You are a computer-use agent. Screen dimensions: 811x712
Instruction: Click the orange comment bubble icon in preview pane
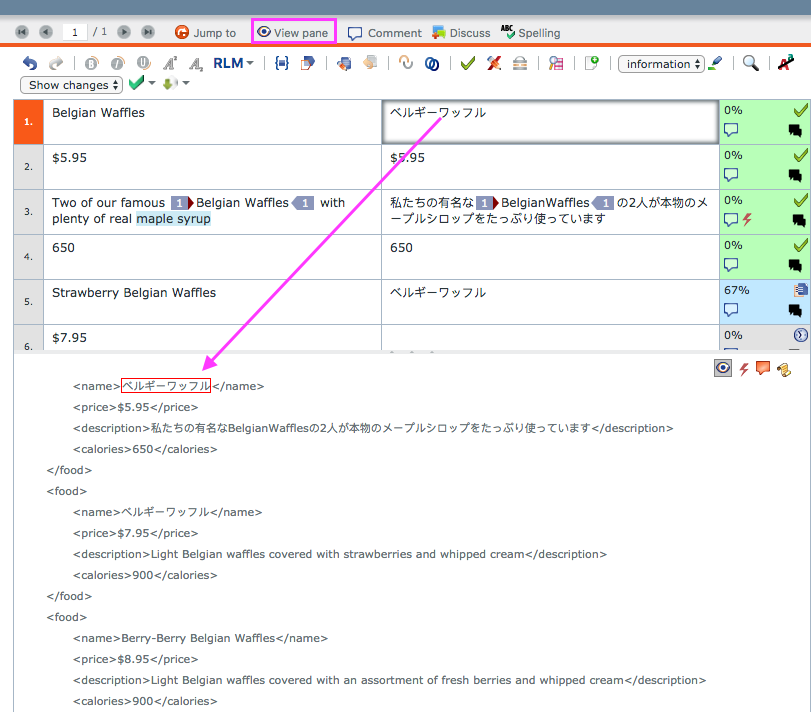[x=763, y=368]
